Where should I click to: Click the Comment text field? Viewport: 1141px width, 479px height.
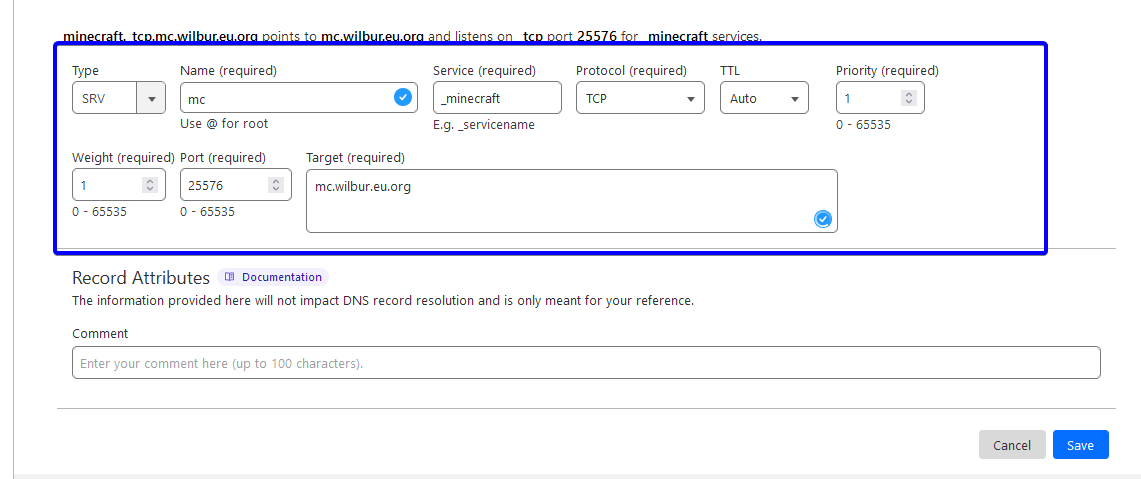pos(586,363)
